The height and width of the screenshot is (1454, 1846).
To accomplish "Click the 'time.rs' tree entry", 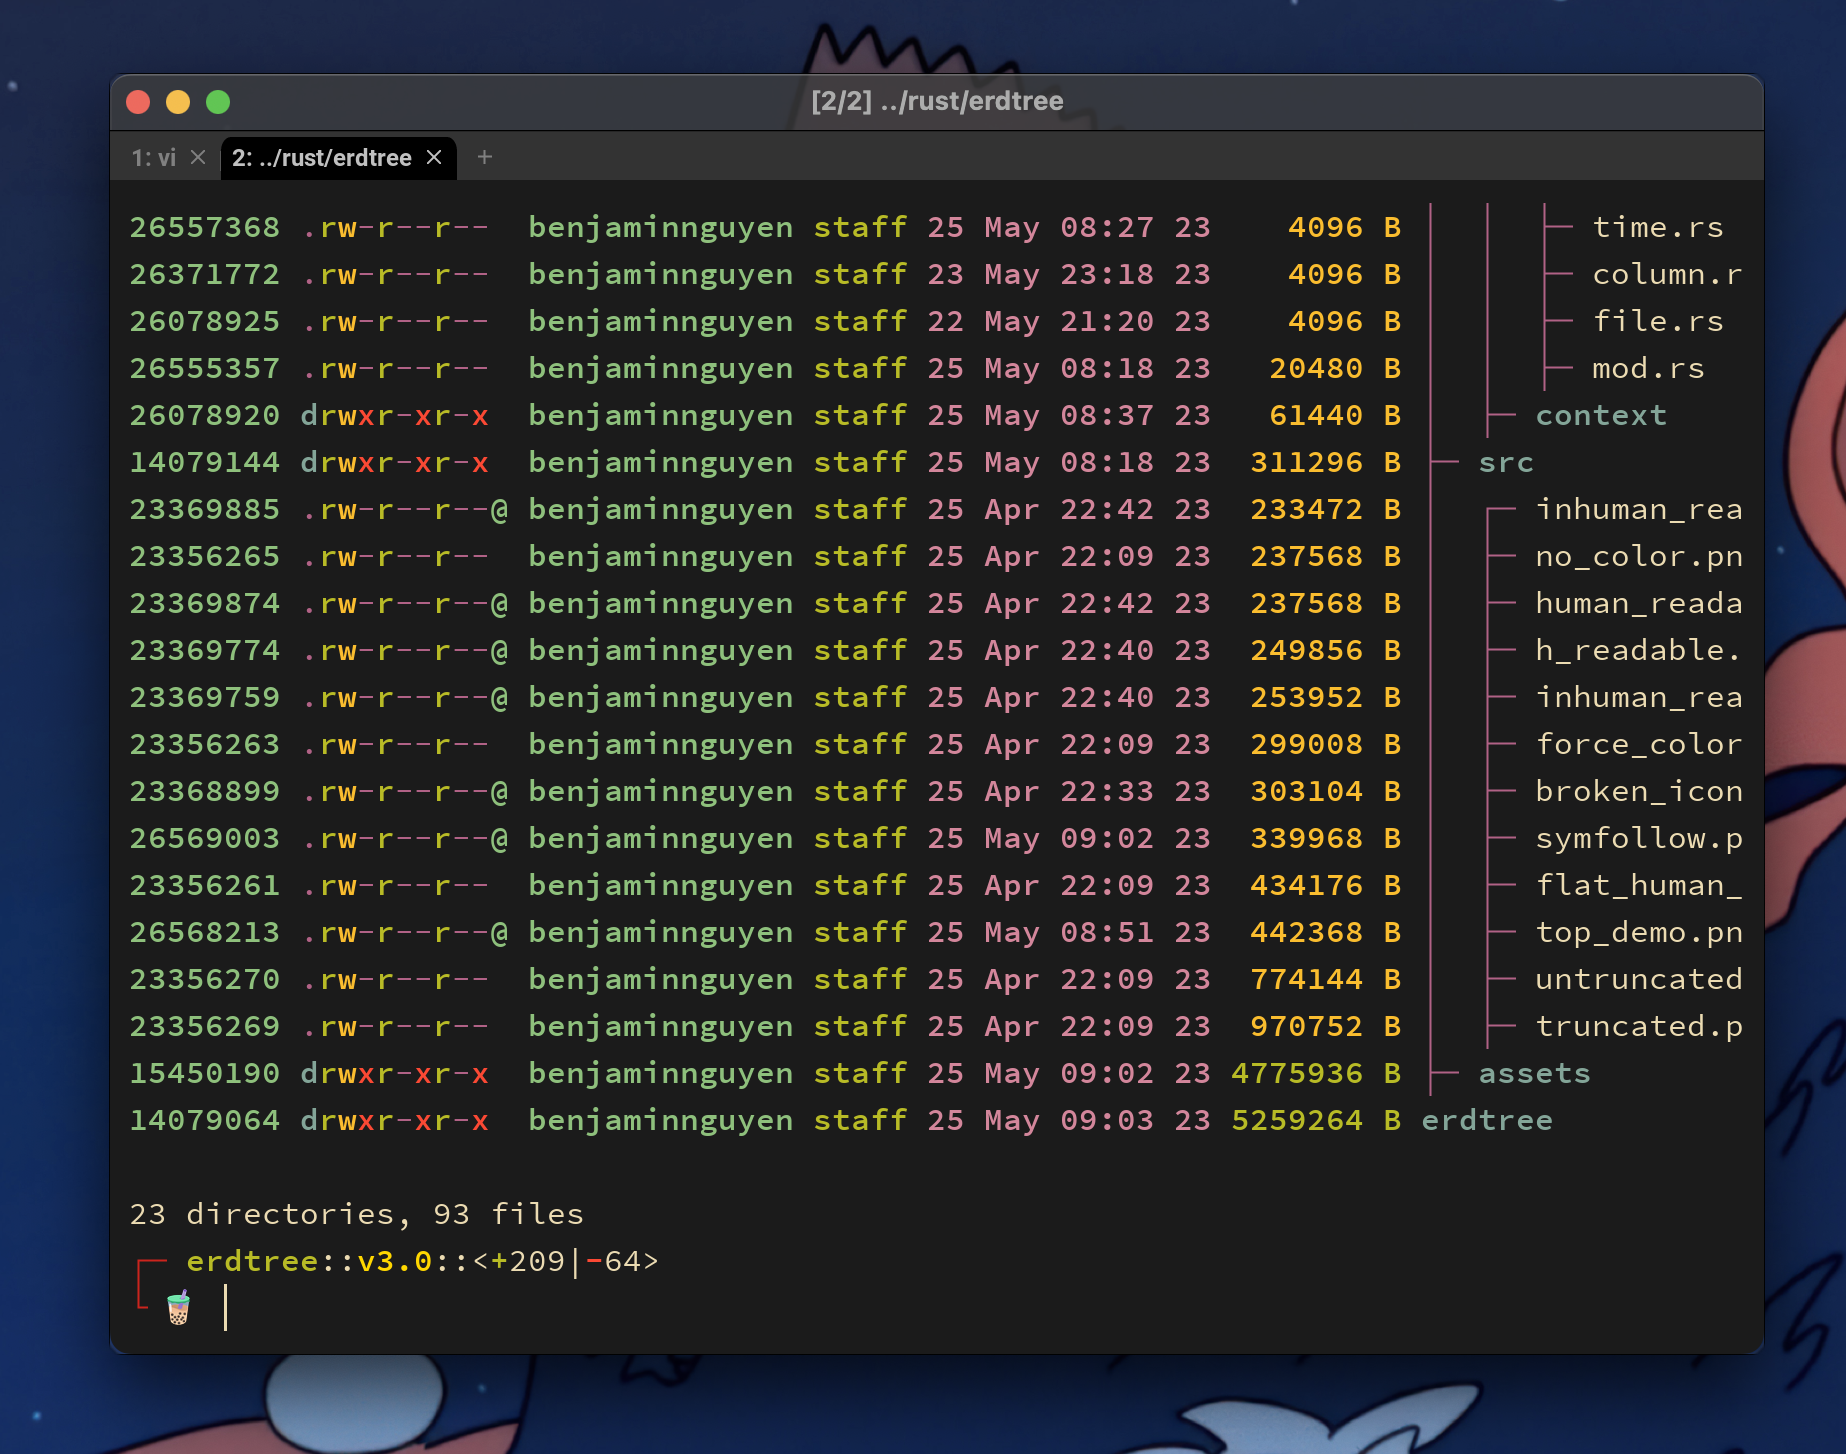I will pos(1658,227).
